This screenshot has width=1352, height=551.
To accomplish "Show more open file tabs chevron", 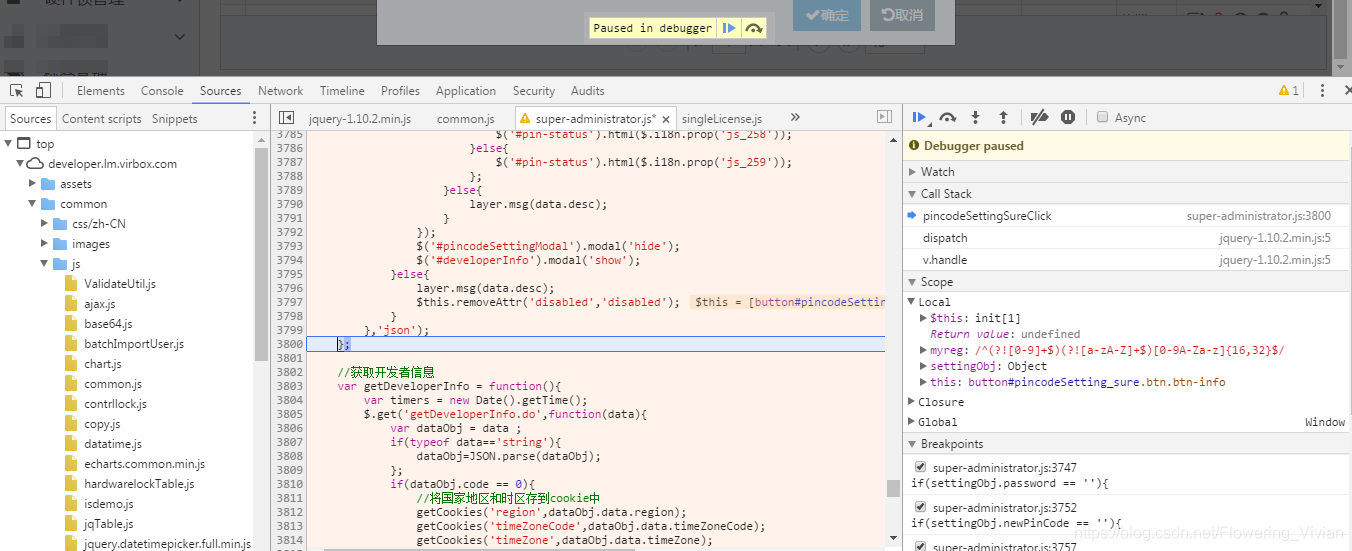I will pyautogui.click(x=795, y=118).
